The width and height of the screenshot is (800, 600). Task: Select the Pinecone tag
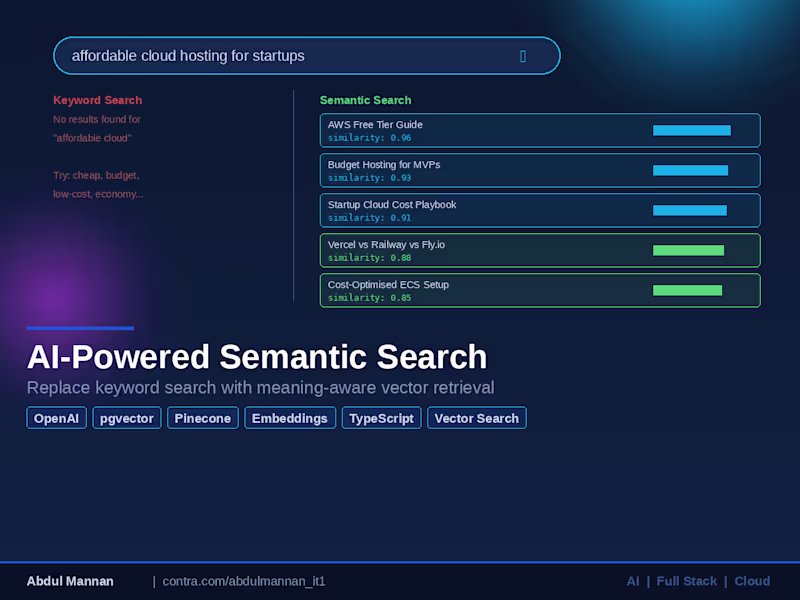tap(203, 418)
